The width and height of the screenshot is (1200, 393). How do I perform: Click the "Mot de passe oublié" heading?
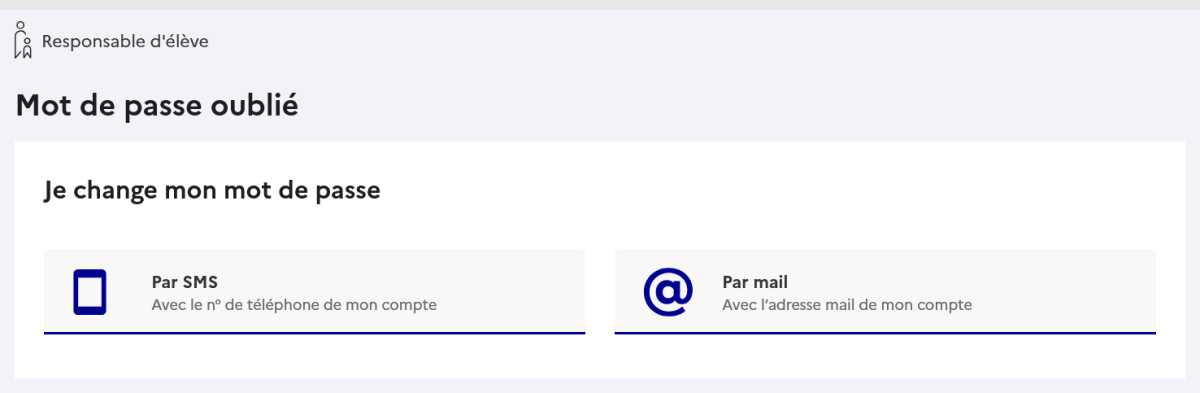pyautogui.click(x=157, y=105)
